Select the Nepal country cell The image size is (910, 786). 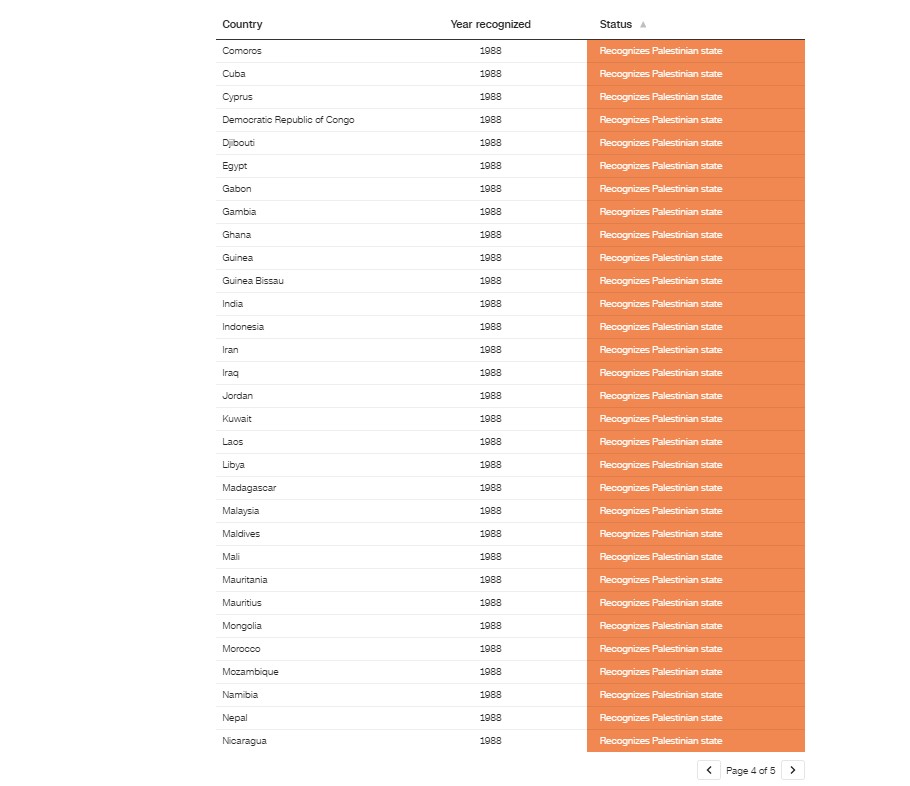click(235, 718)
